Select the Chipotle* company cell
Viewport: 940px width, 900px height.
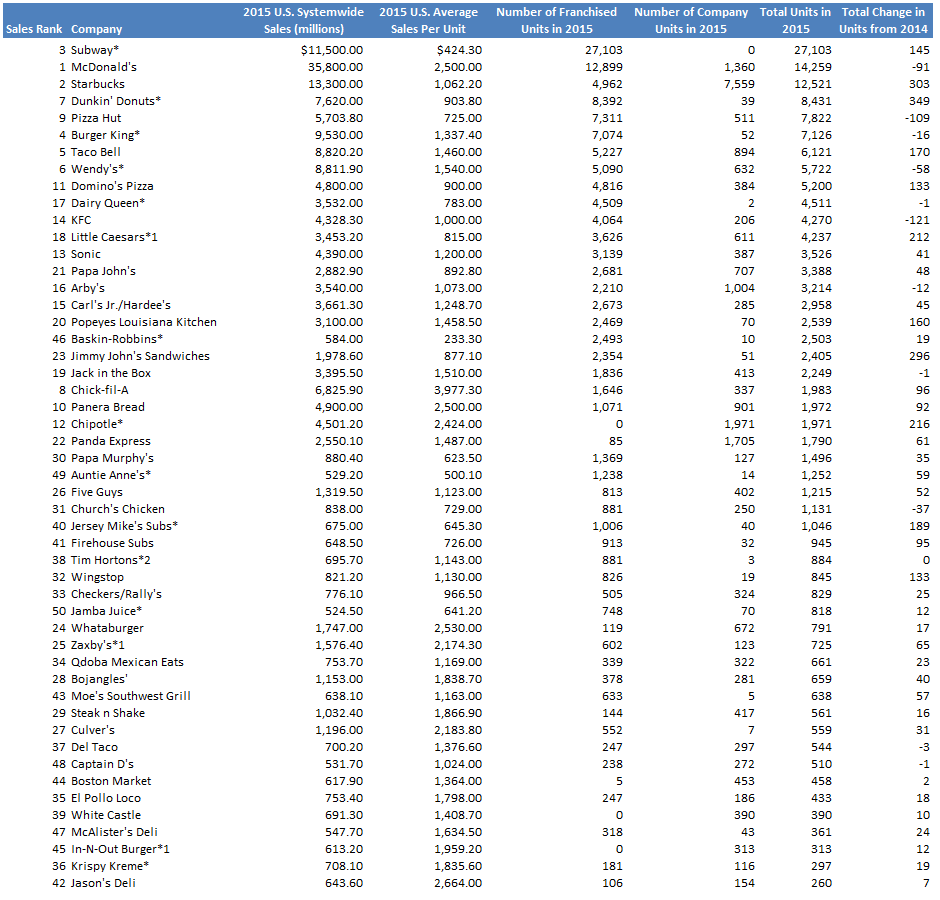(97, 425)
